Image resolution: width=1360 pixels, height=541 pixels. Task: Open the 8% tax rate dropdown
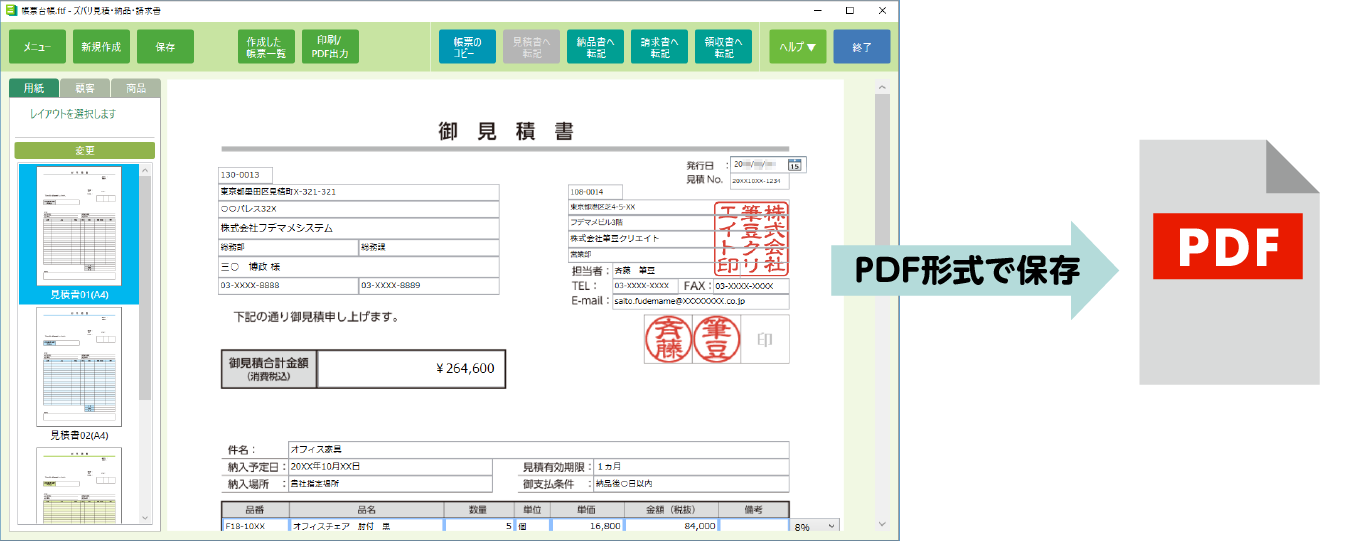click(x=816, y=526)
